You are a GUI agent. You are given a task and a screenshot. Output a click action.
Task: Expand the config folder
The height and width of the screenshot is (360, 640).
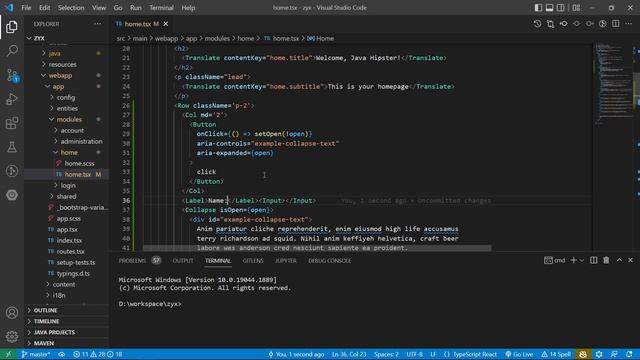[66, 98]
